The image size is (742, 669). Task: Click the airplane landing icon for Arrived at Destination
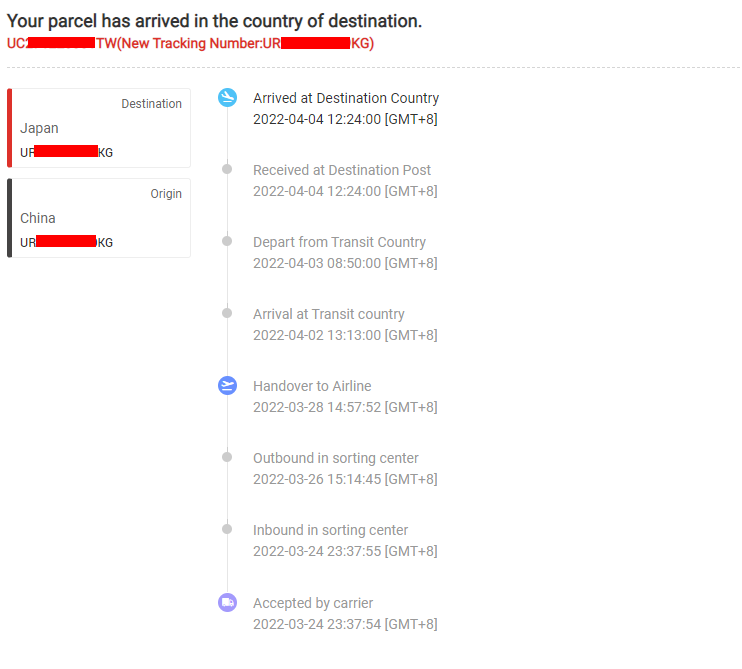(227, 97)
